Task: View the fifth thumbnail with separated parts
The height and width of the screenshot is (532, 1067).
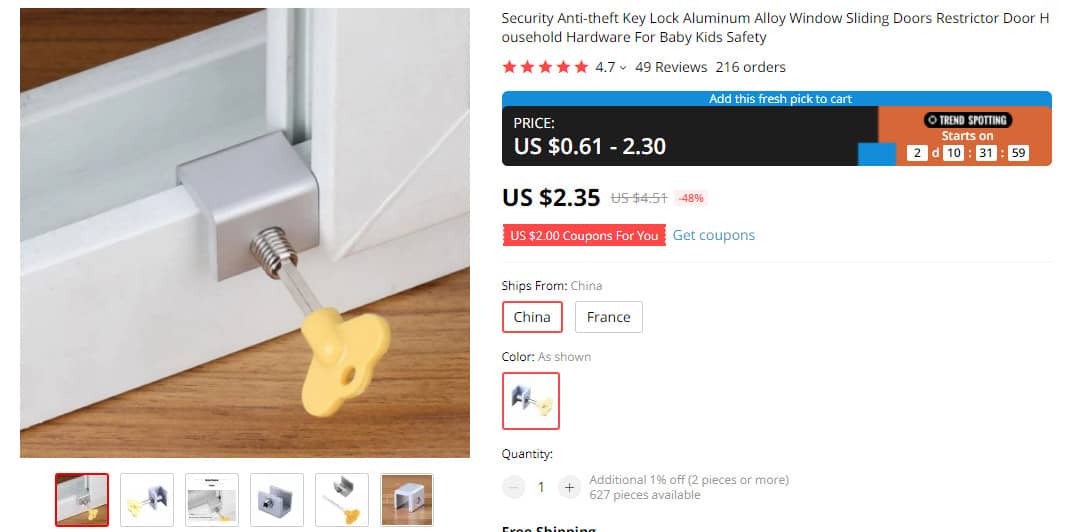Action: click(342, 500)
